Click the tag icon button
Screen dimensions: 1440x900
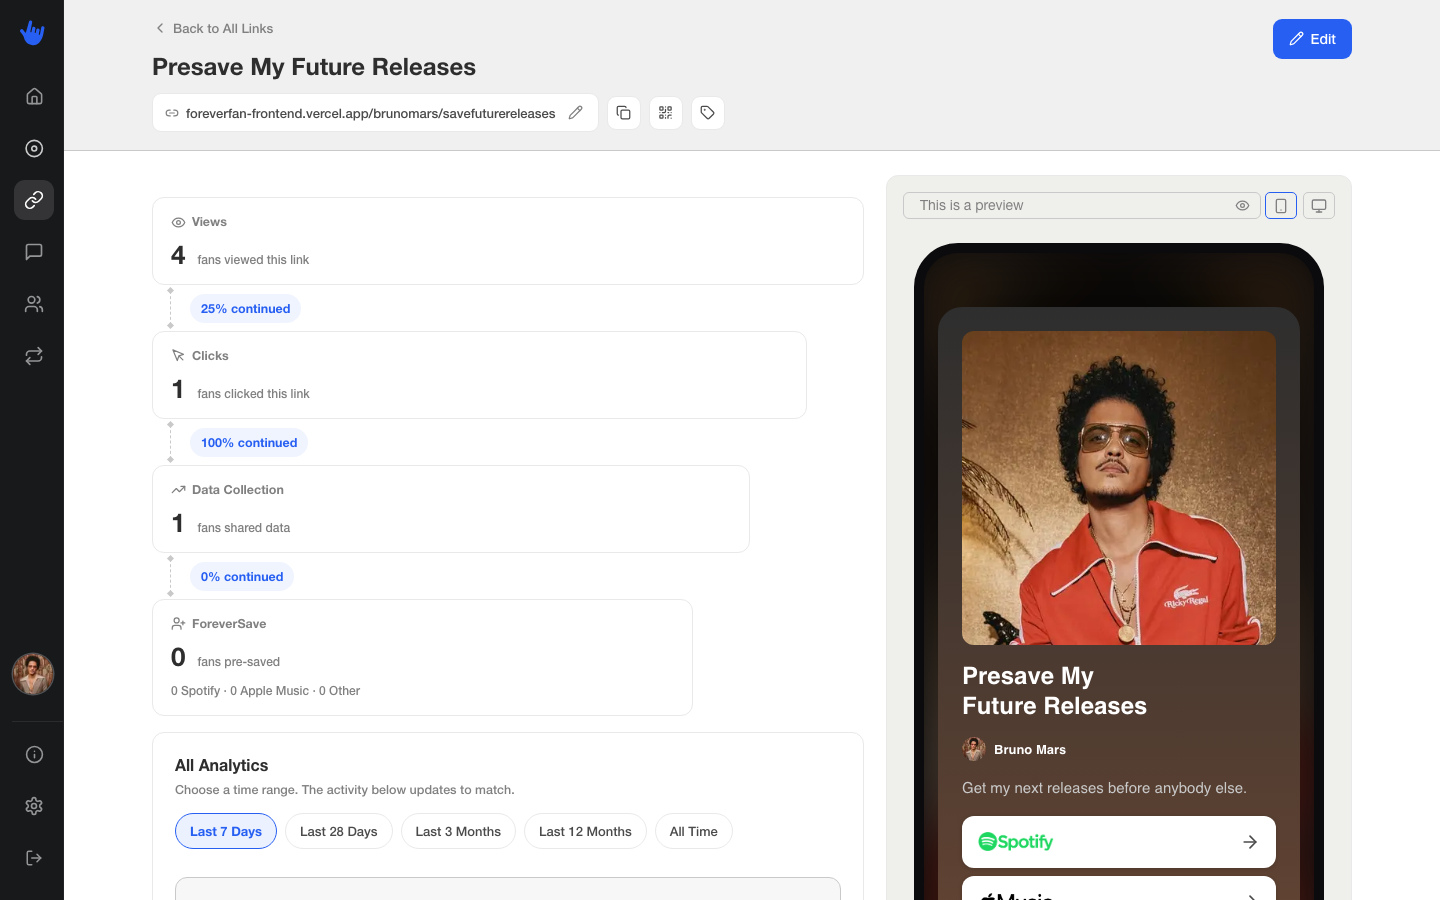point(708,113)
